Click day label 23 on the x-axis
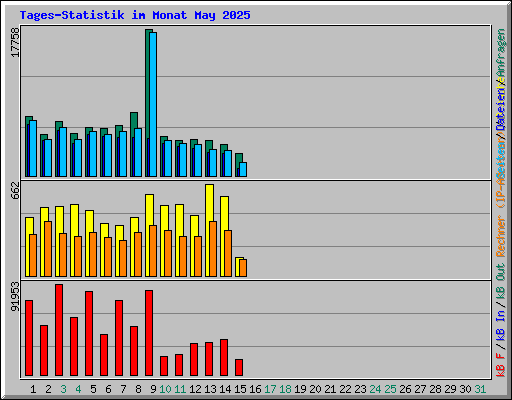 (x=360, y=389)
